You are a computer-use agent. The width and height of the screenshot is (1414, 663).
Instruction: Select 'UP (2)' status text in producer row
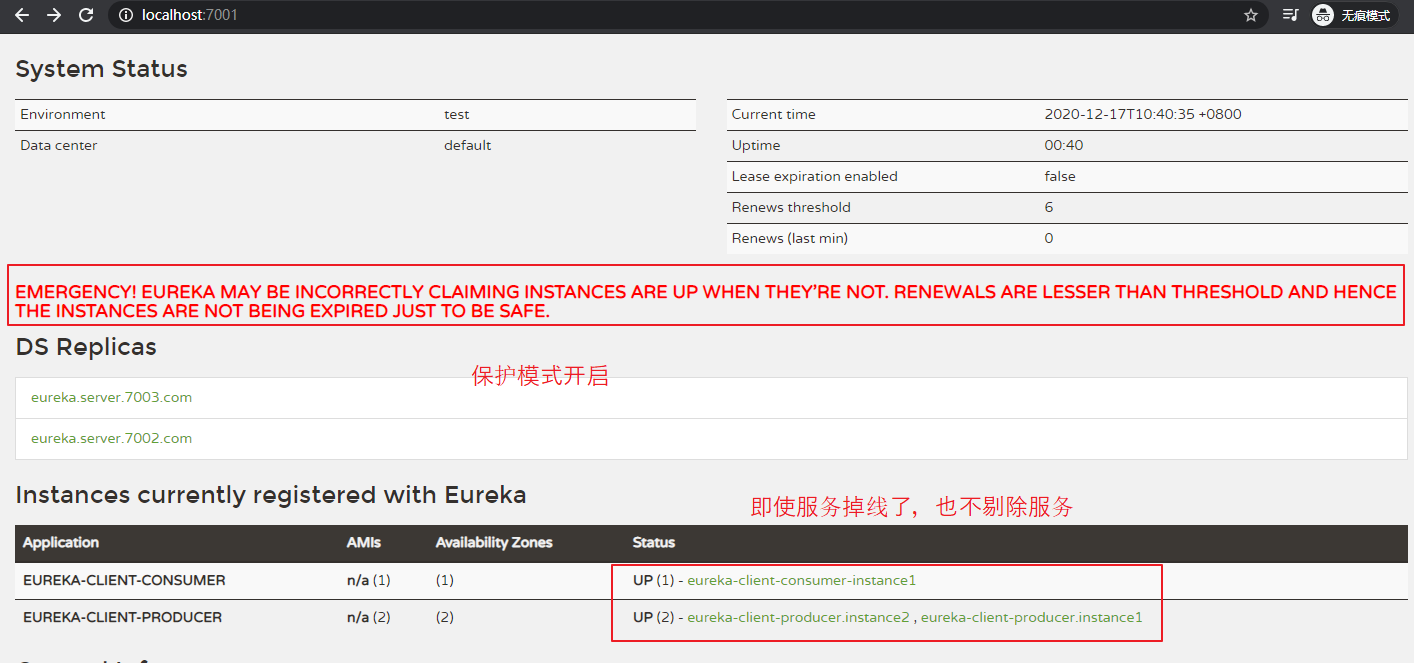654,617
